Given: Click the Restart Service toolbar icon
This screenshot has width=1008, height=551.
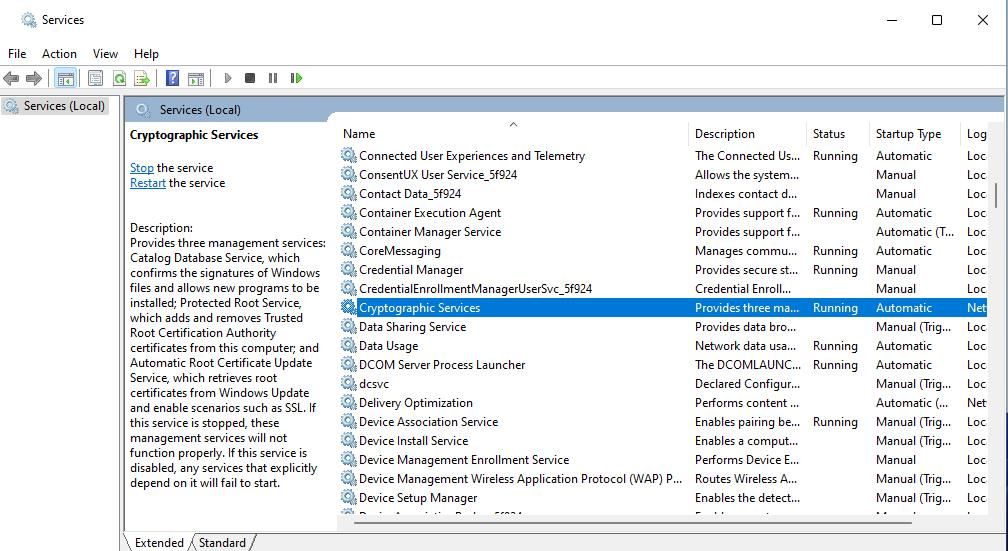Looking at the screenshot, I should tap(296, 78).
